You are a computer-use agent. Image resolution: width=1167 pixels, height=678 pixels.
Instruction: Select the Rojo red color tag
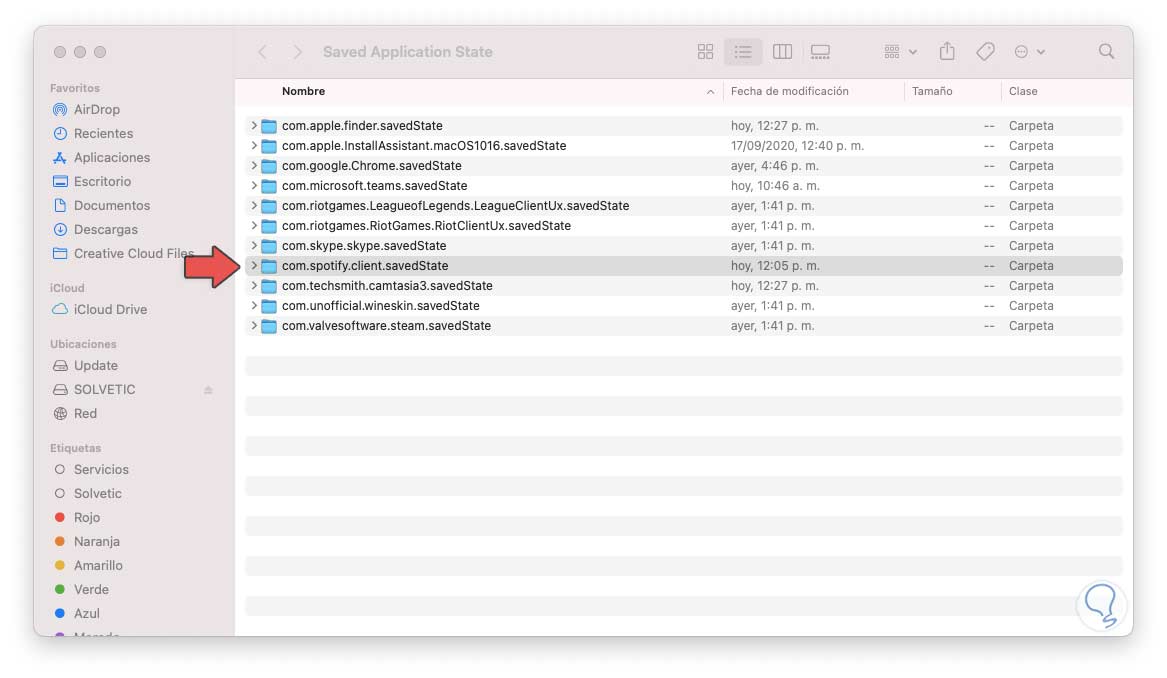(90, 517)
